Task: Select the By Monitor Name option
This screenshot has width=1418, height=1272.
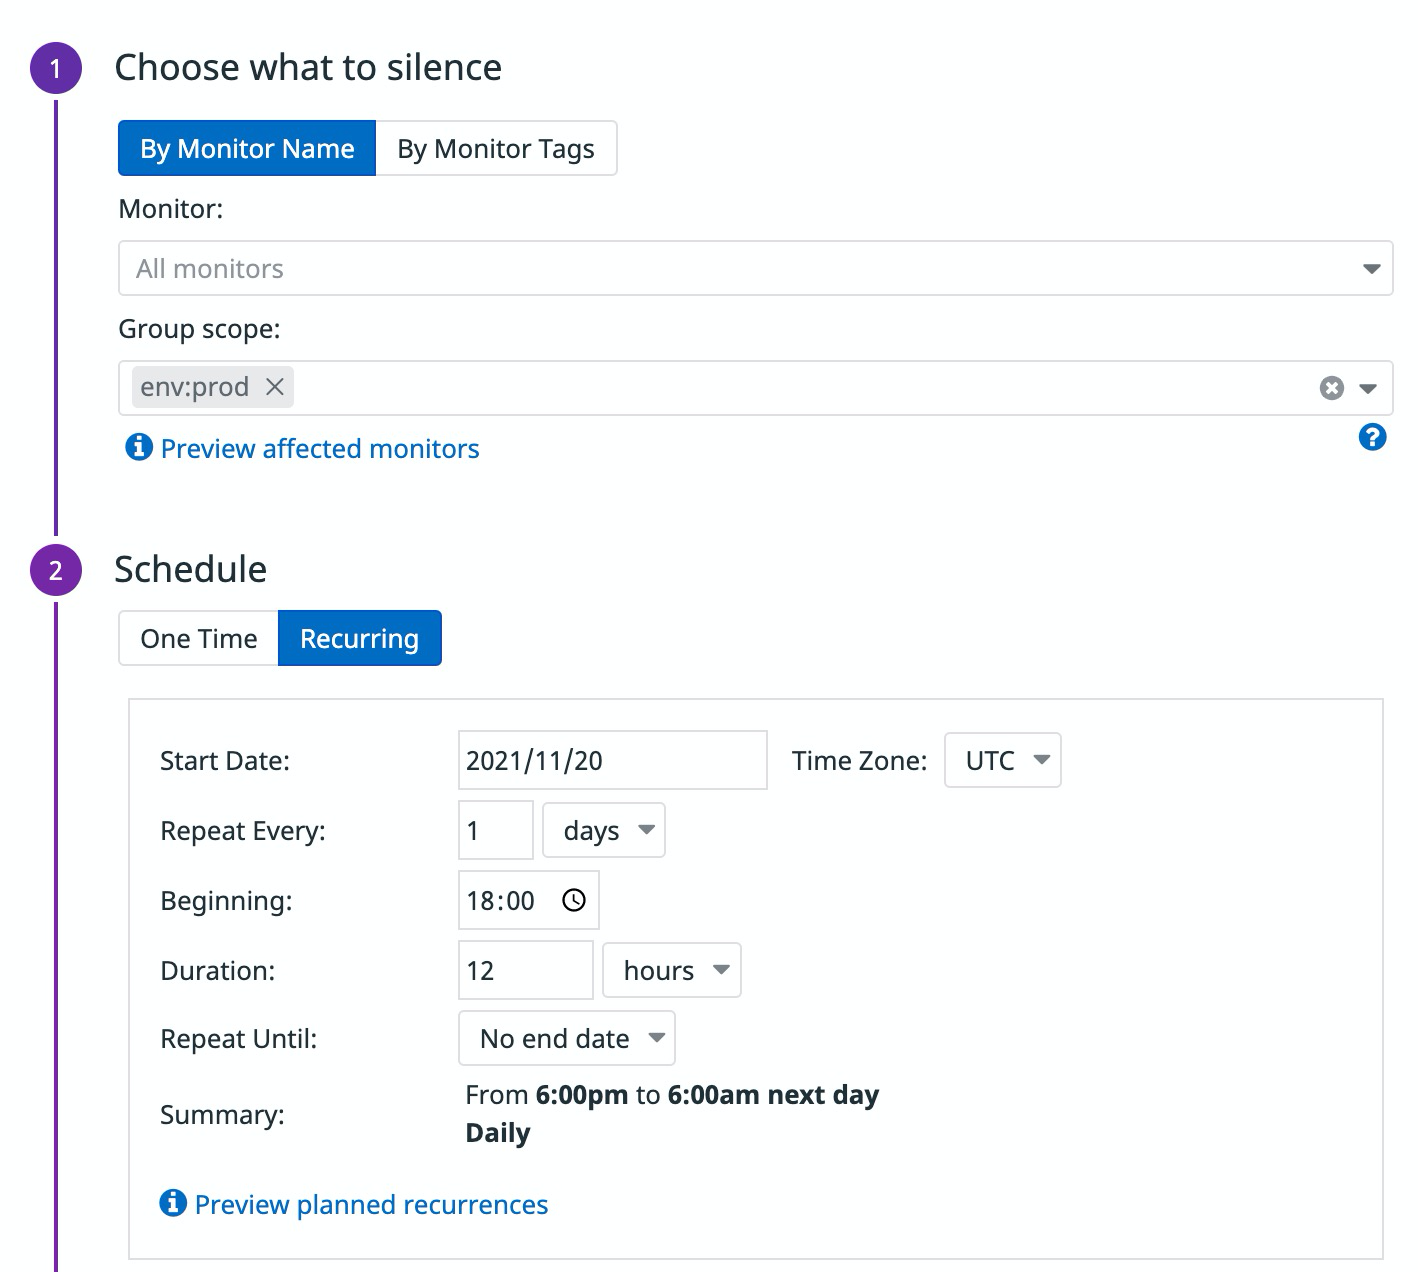Action: click(247, 149)
